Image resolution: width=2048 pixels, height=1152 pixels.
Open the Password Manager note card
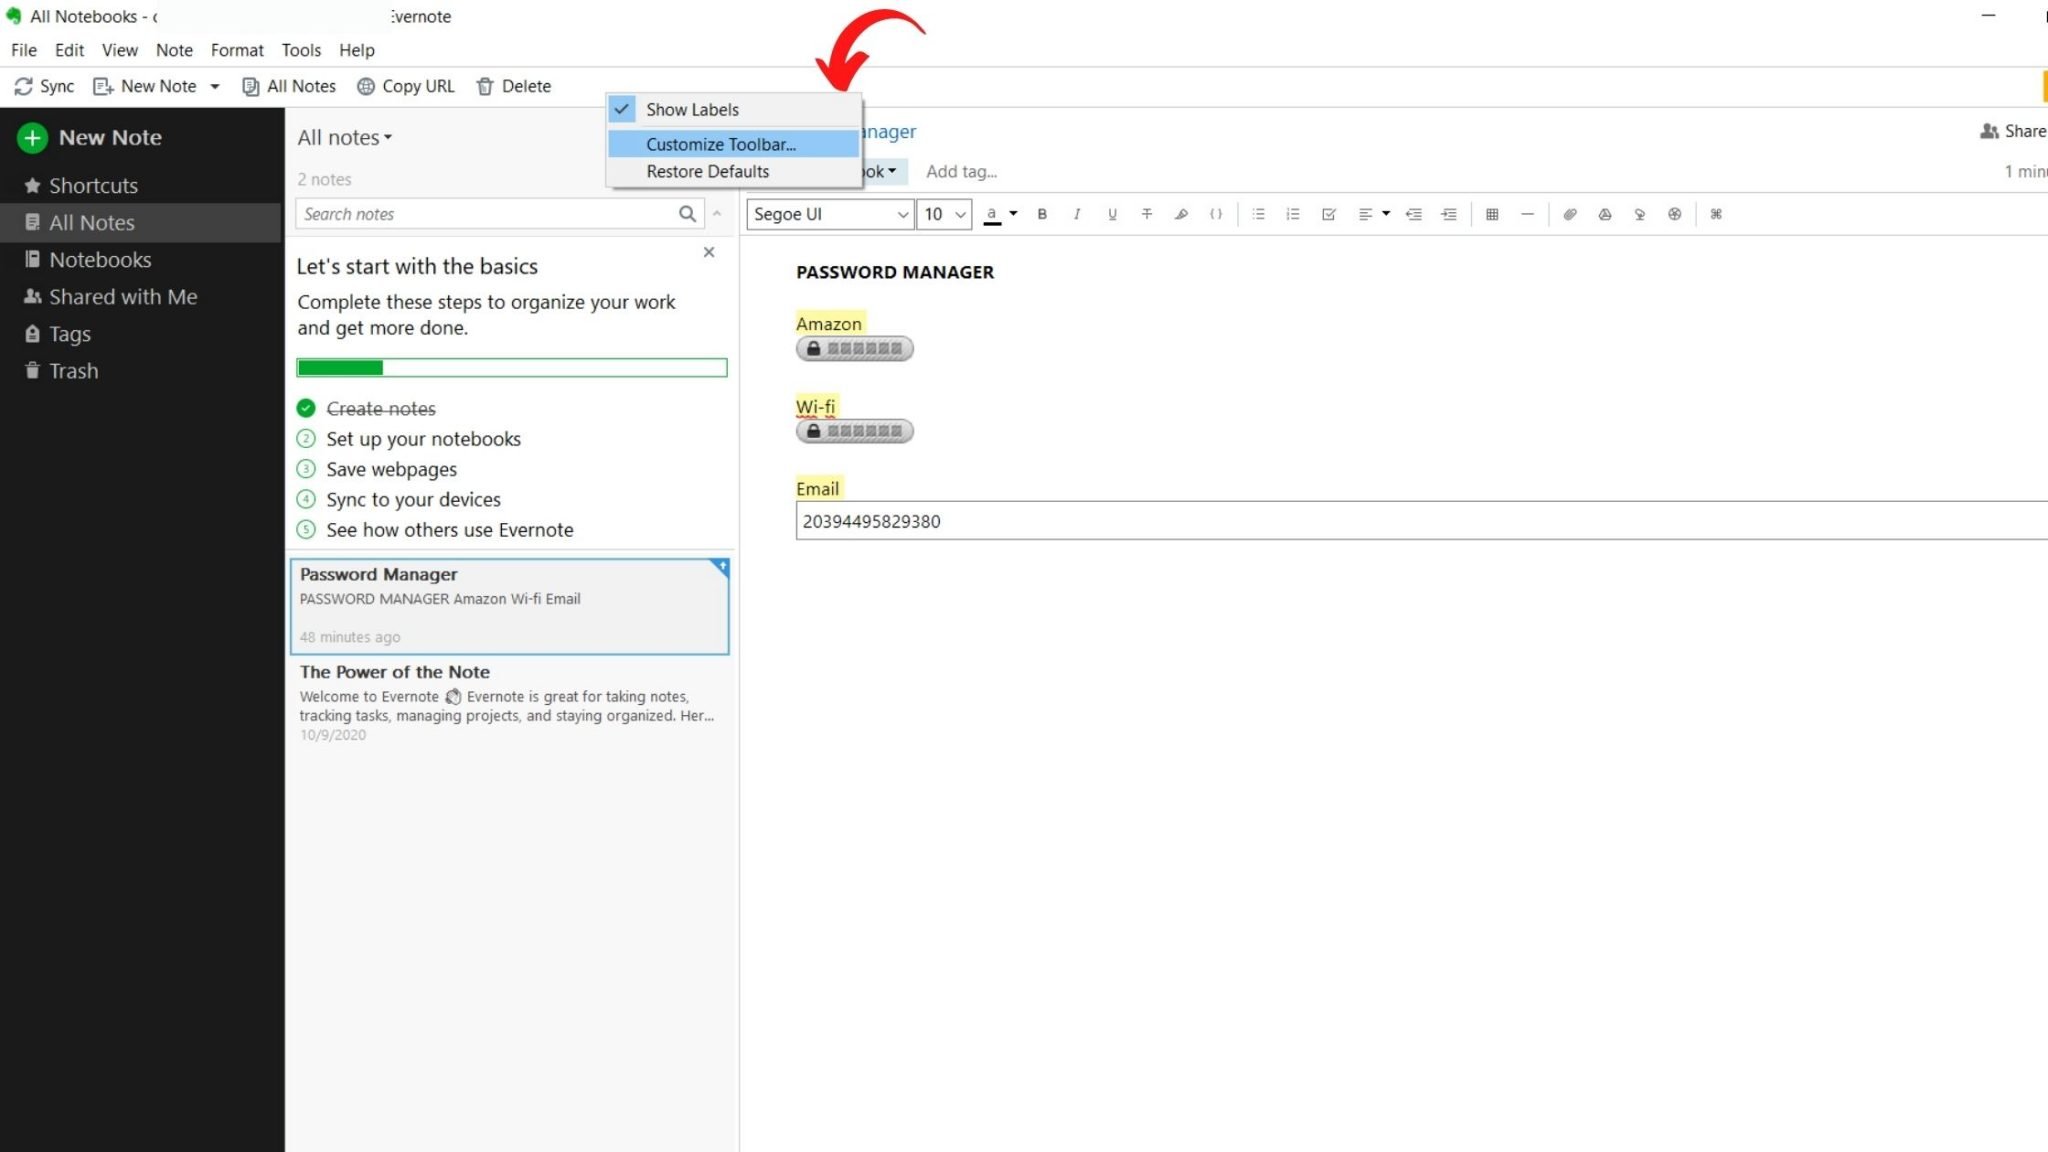tap(509, 606)
